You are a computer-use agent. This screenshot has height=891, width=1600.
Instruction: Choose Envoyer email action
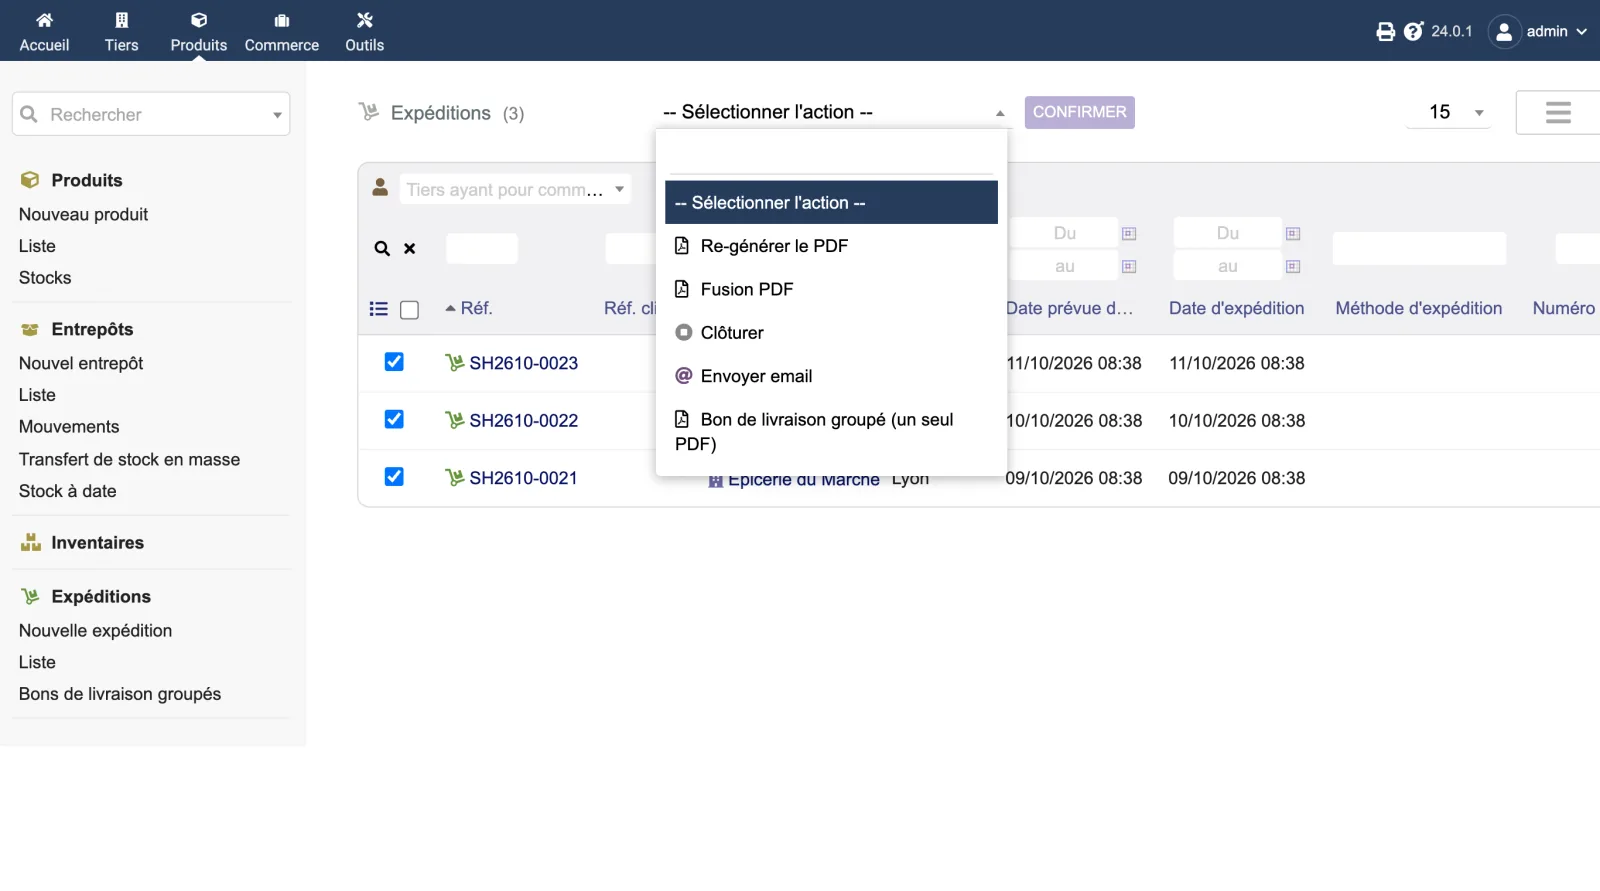coord(831,376)
